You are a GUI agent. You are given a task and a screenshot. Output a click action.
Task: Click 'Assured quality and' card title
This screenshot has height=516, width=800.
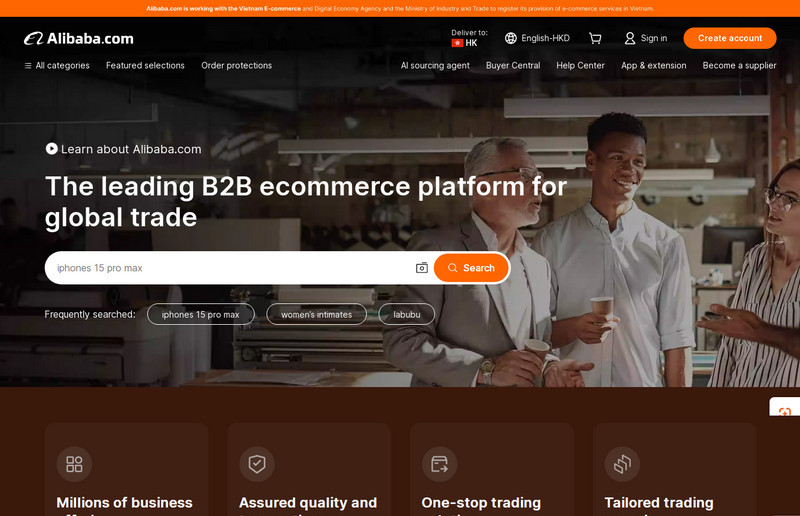[308, 503]
